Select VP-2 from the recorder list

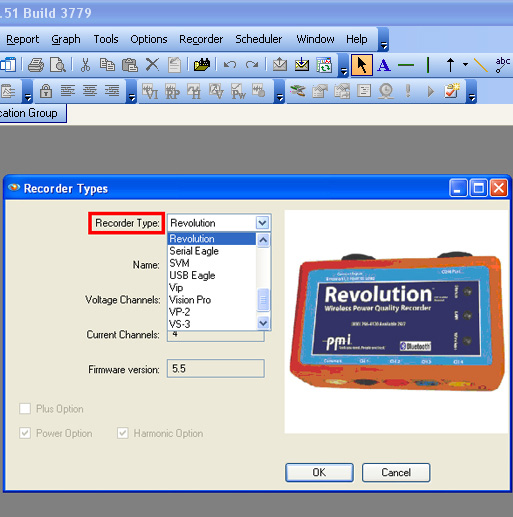211,312
